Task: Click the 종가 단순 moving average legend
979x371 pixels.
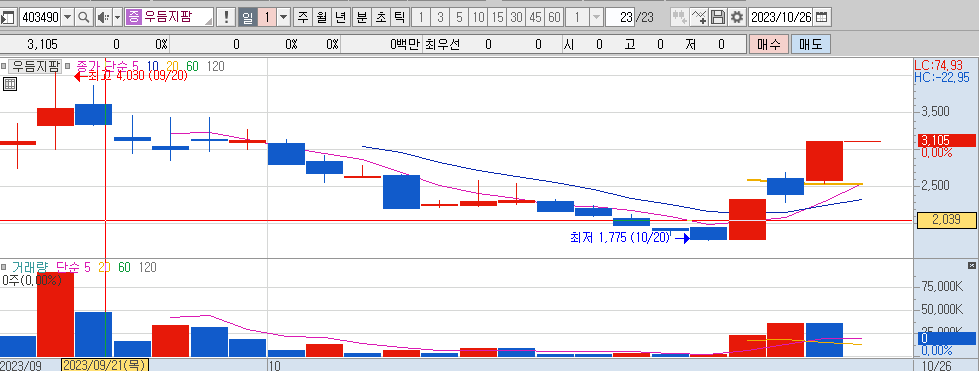Action: click(103, 66)
